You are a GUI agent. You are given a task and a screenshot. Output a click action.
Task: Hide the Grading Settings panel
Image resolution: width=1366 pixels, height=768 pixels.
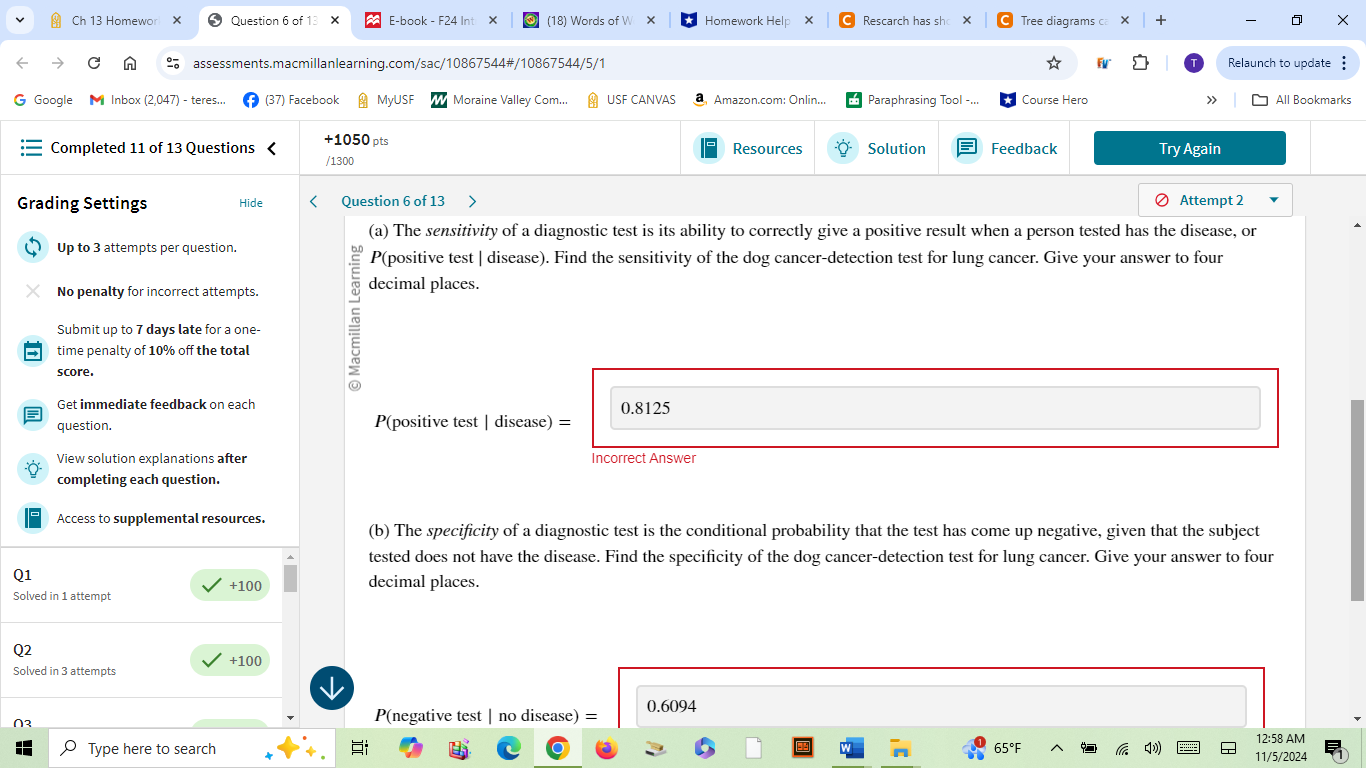[251, 202]
